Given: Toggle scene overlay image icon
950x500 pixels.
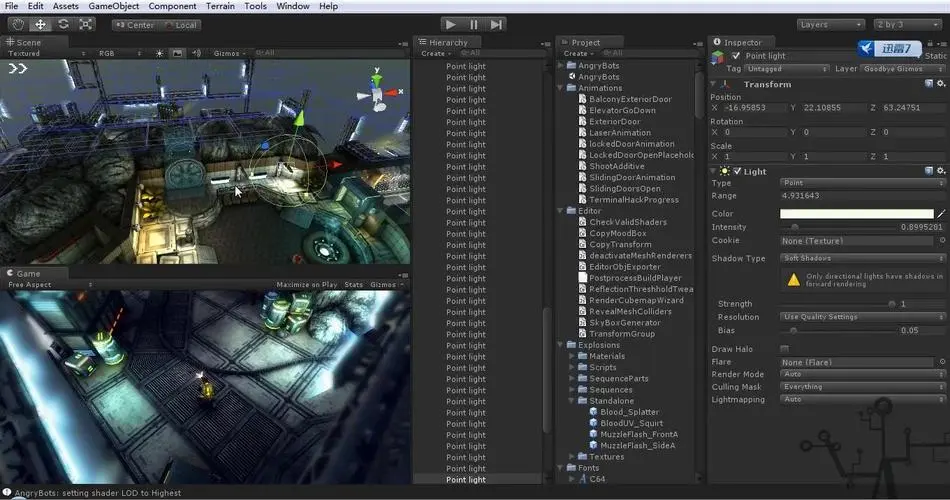Looking at the screenshot, I should click(x=177, y=53).
